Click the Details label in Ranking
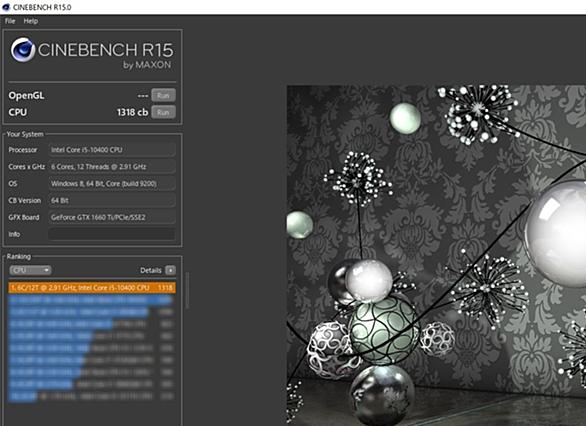The image size is (586, 426). 151,270
